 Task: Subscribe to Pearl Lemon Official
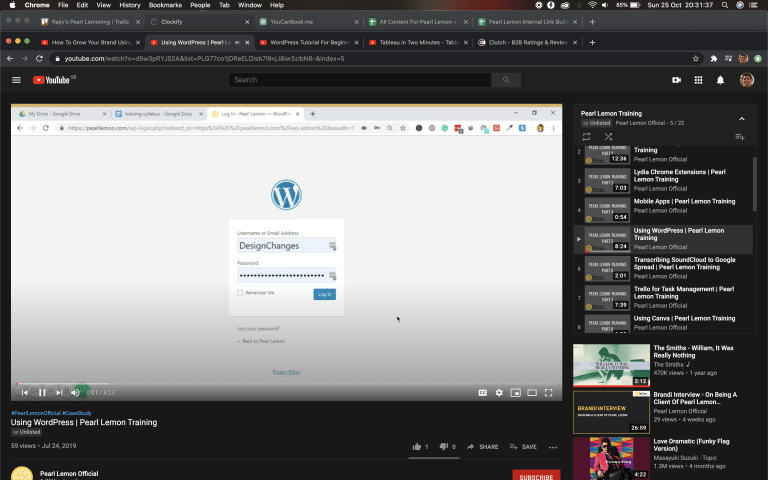[x=536, y=476]
